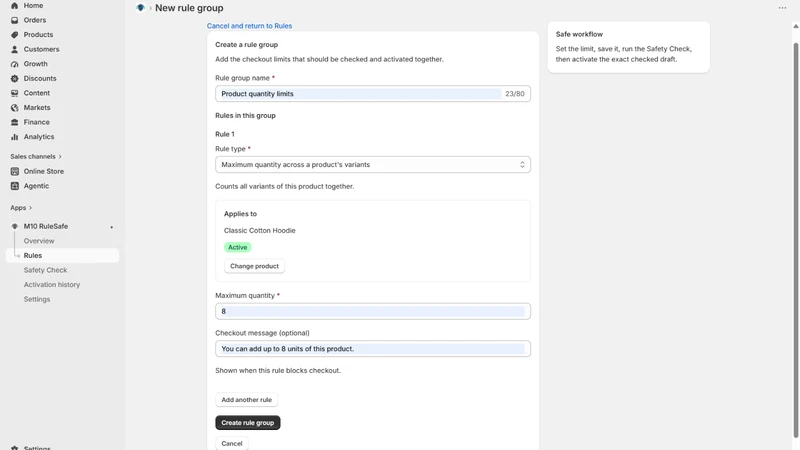Click the Home icon in sidebar
The height and width of the screenshot is (450, 800).
pyautogui.click(x=14, y=6)
